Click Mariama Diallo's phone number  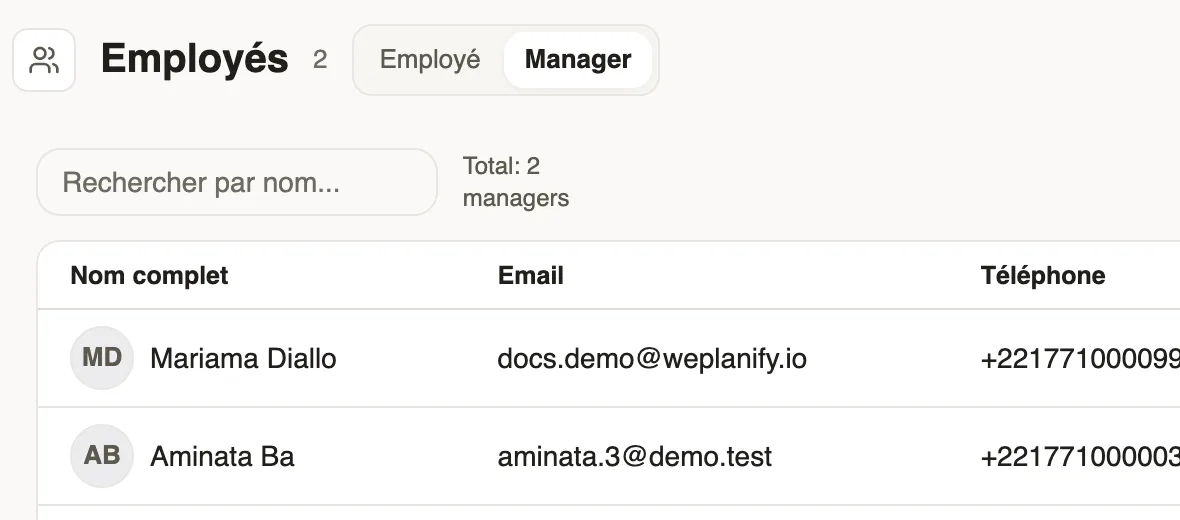[1080, 360]
